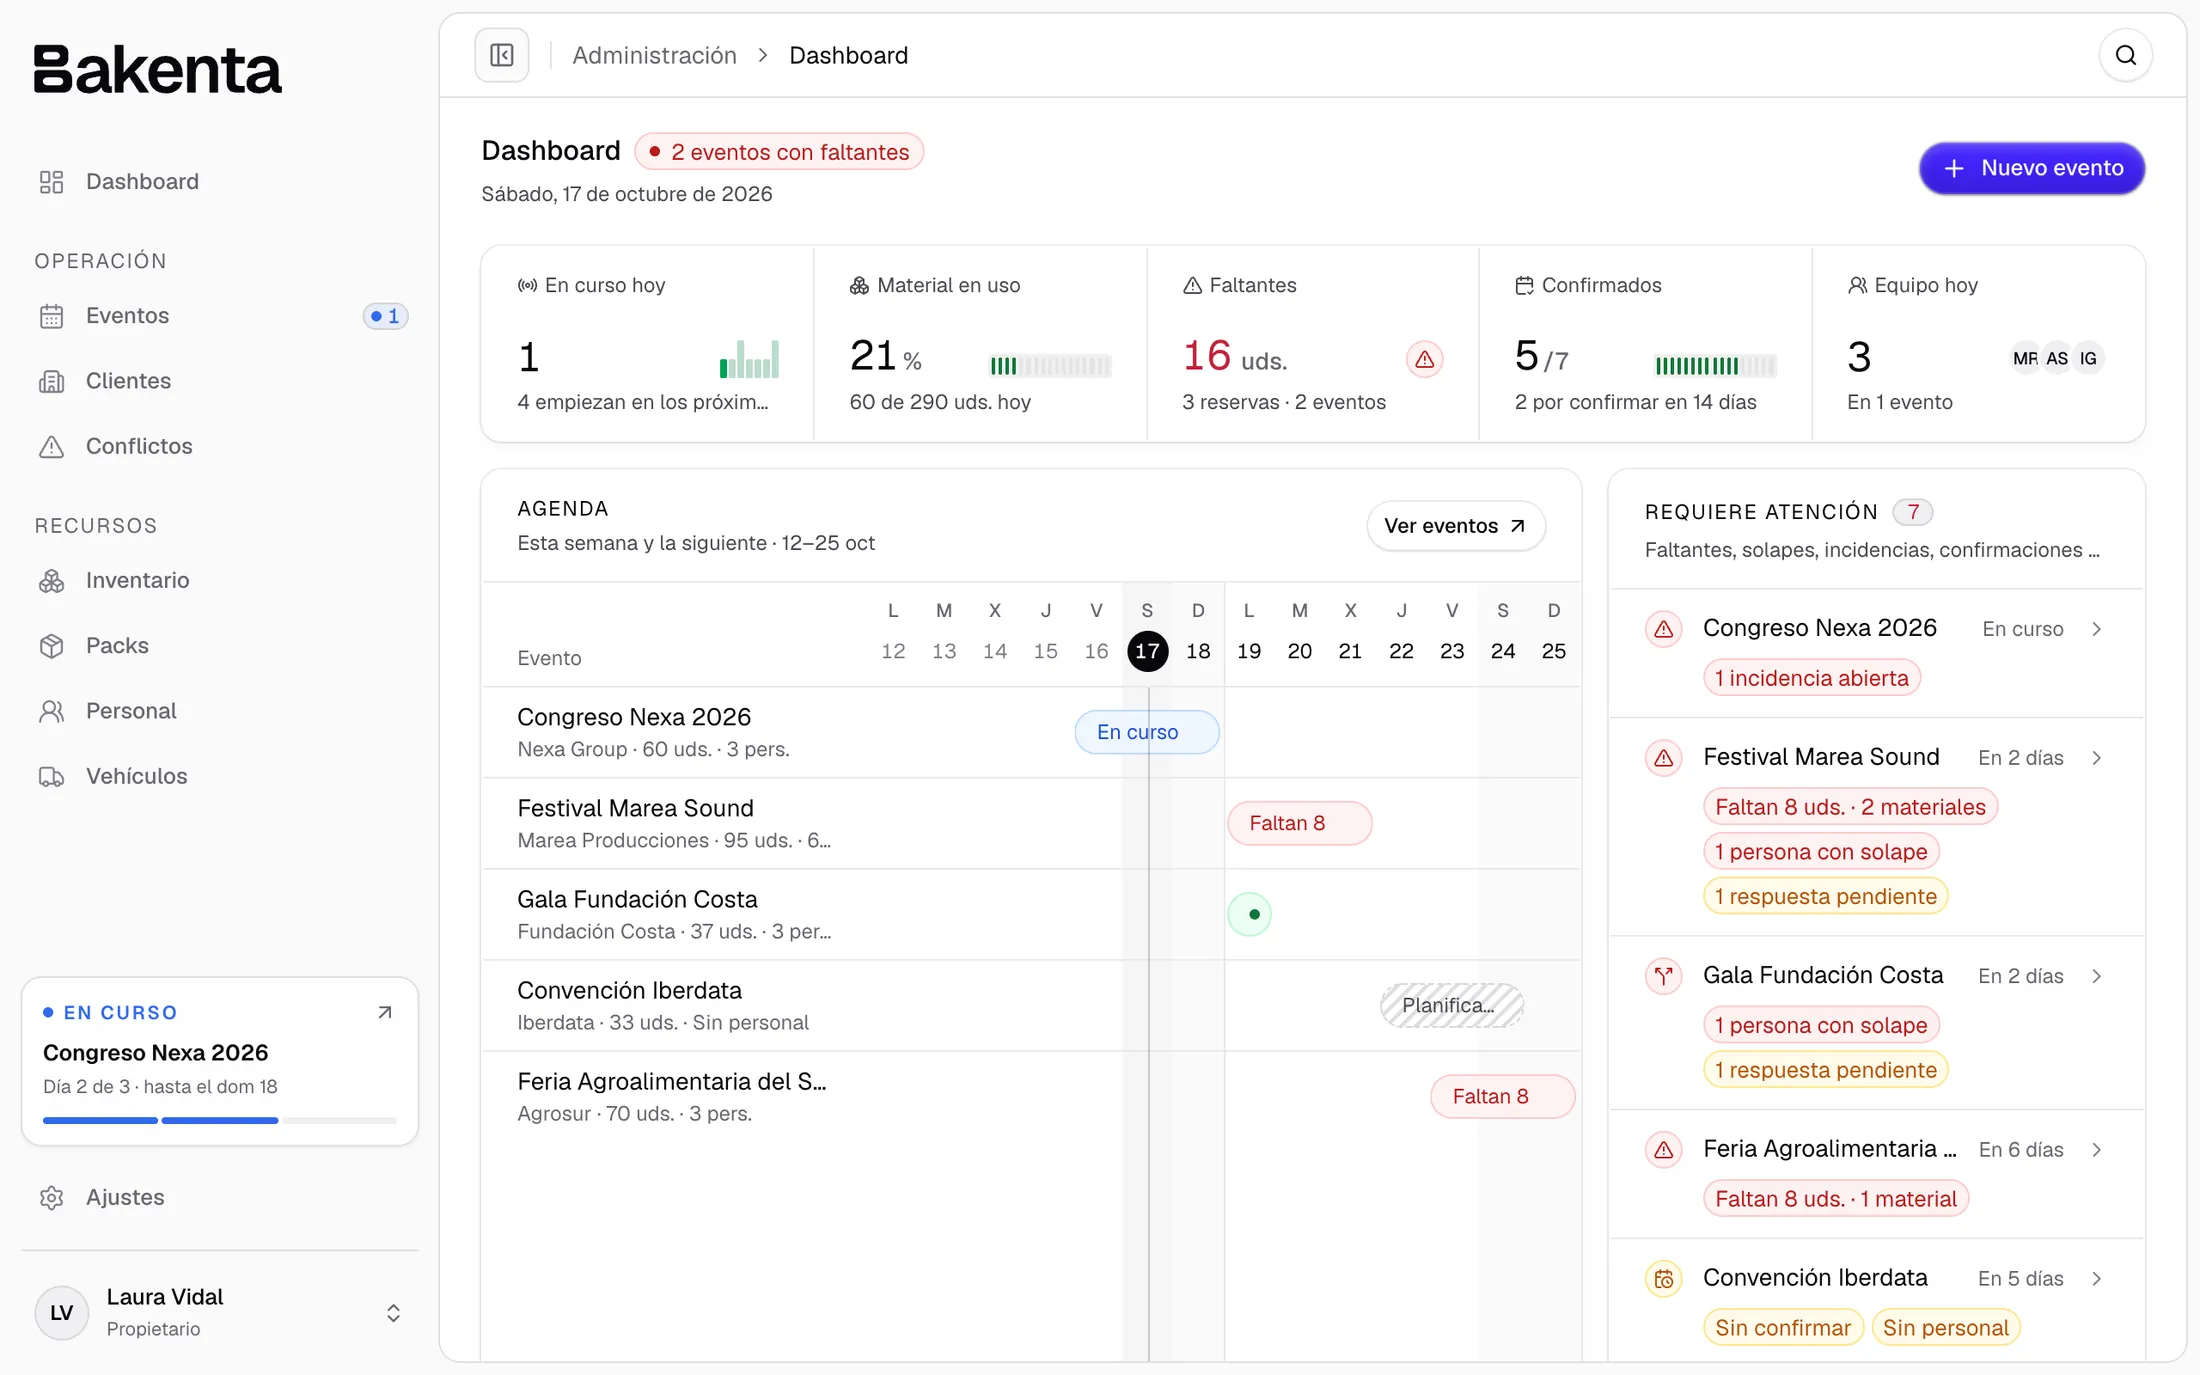Click the IG team avatar

[x=2088, y=358]
